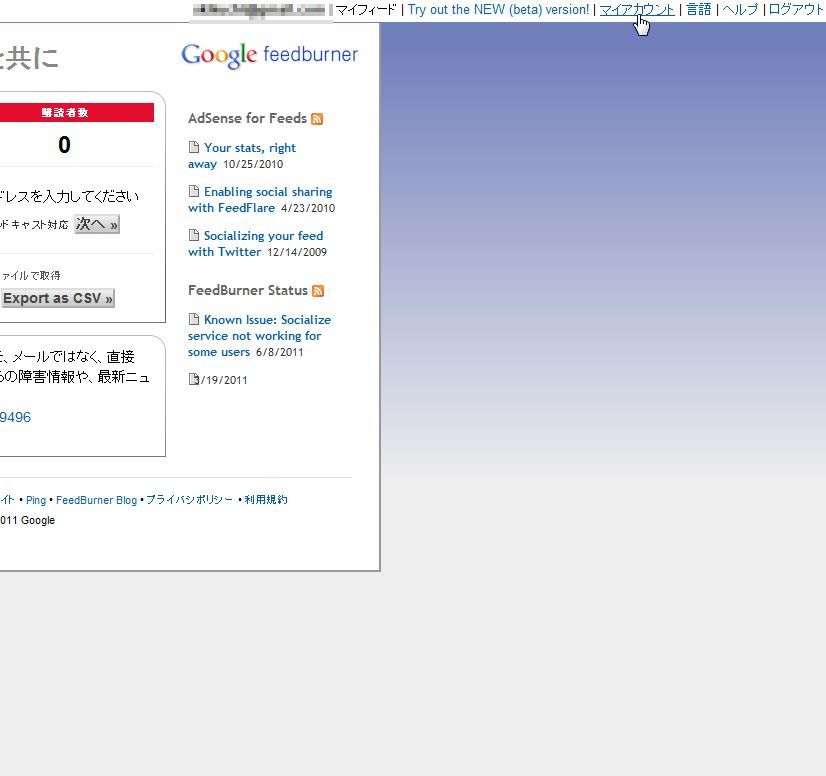Open the マイアカウント page

[x=637, y=9]
